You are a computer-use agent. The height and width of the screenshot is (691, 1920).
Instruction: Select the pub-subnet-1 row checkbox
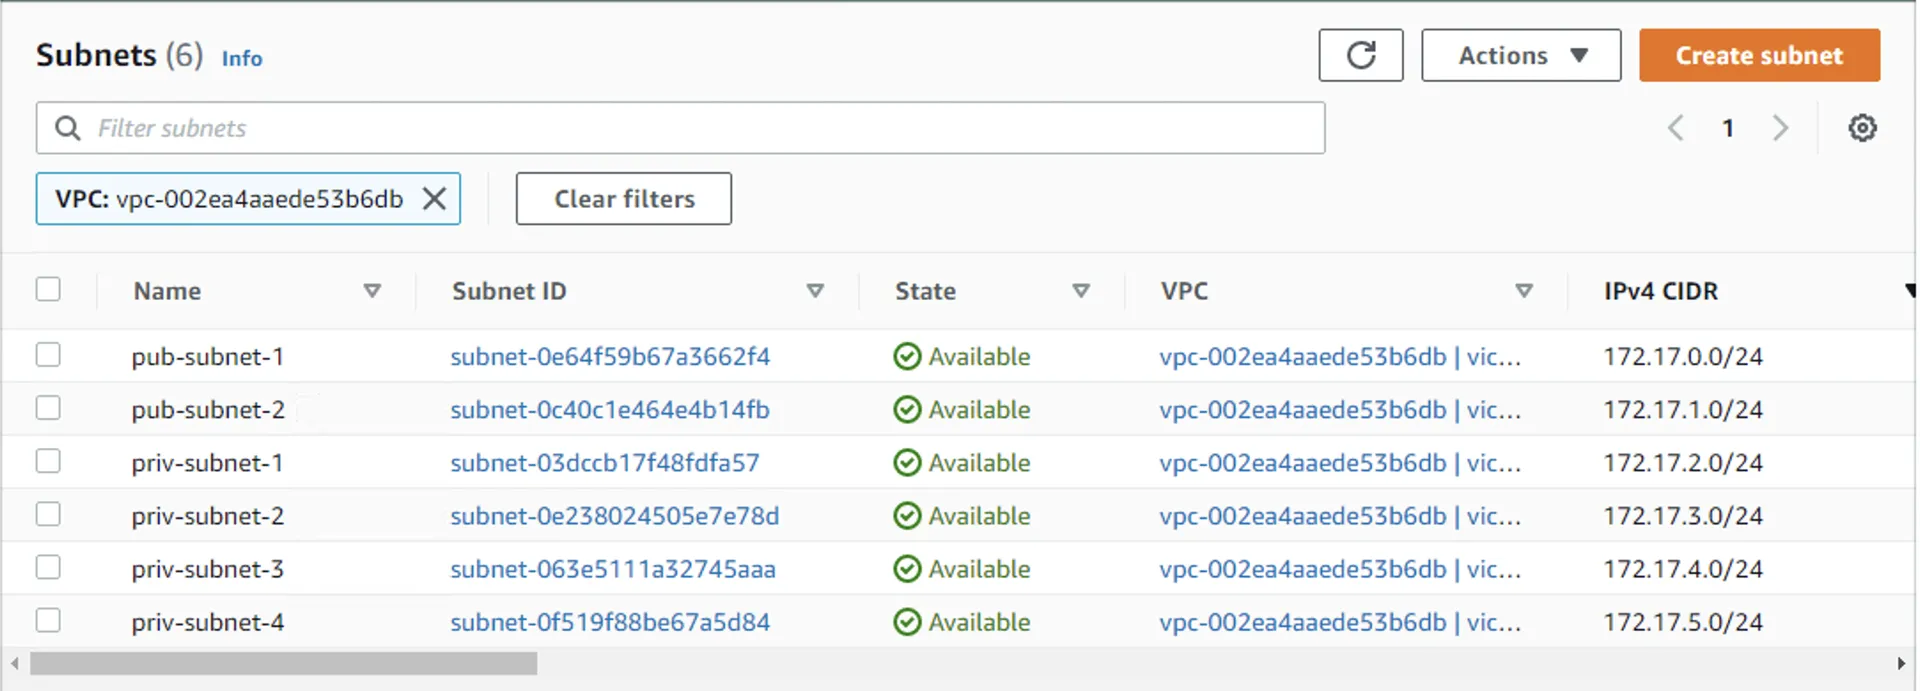pos(48,355)
